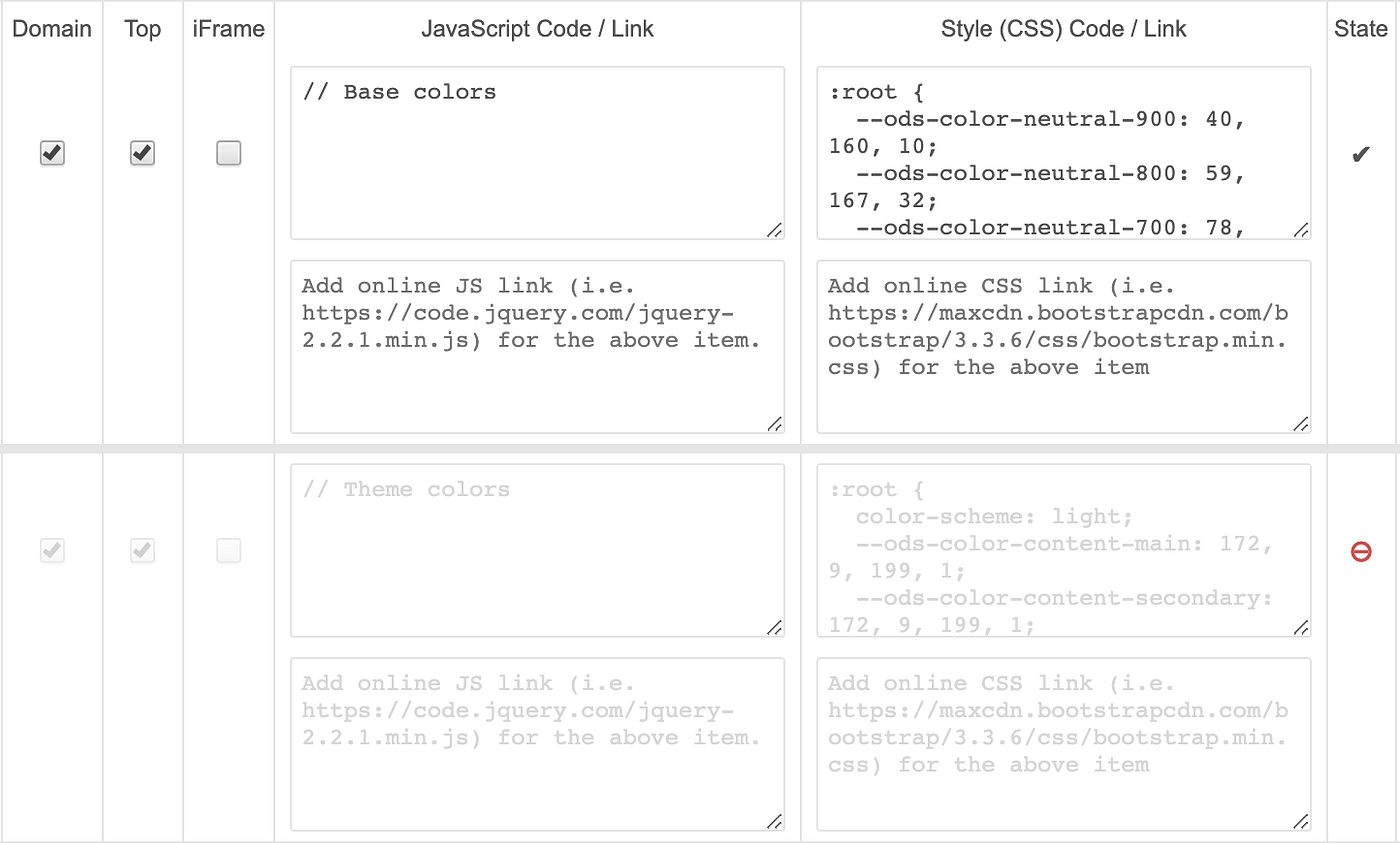Disable the Top checkbox on the first row

pyautogui.click(x=141, y=153)
